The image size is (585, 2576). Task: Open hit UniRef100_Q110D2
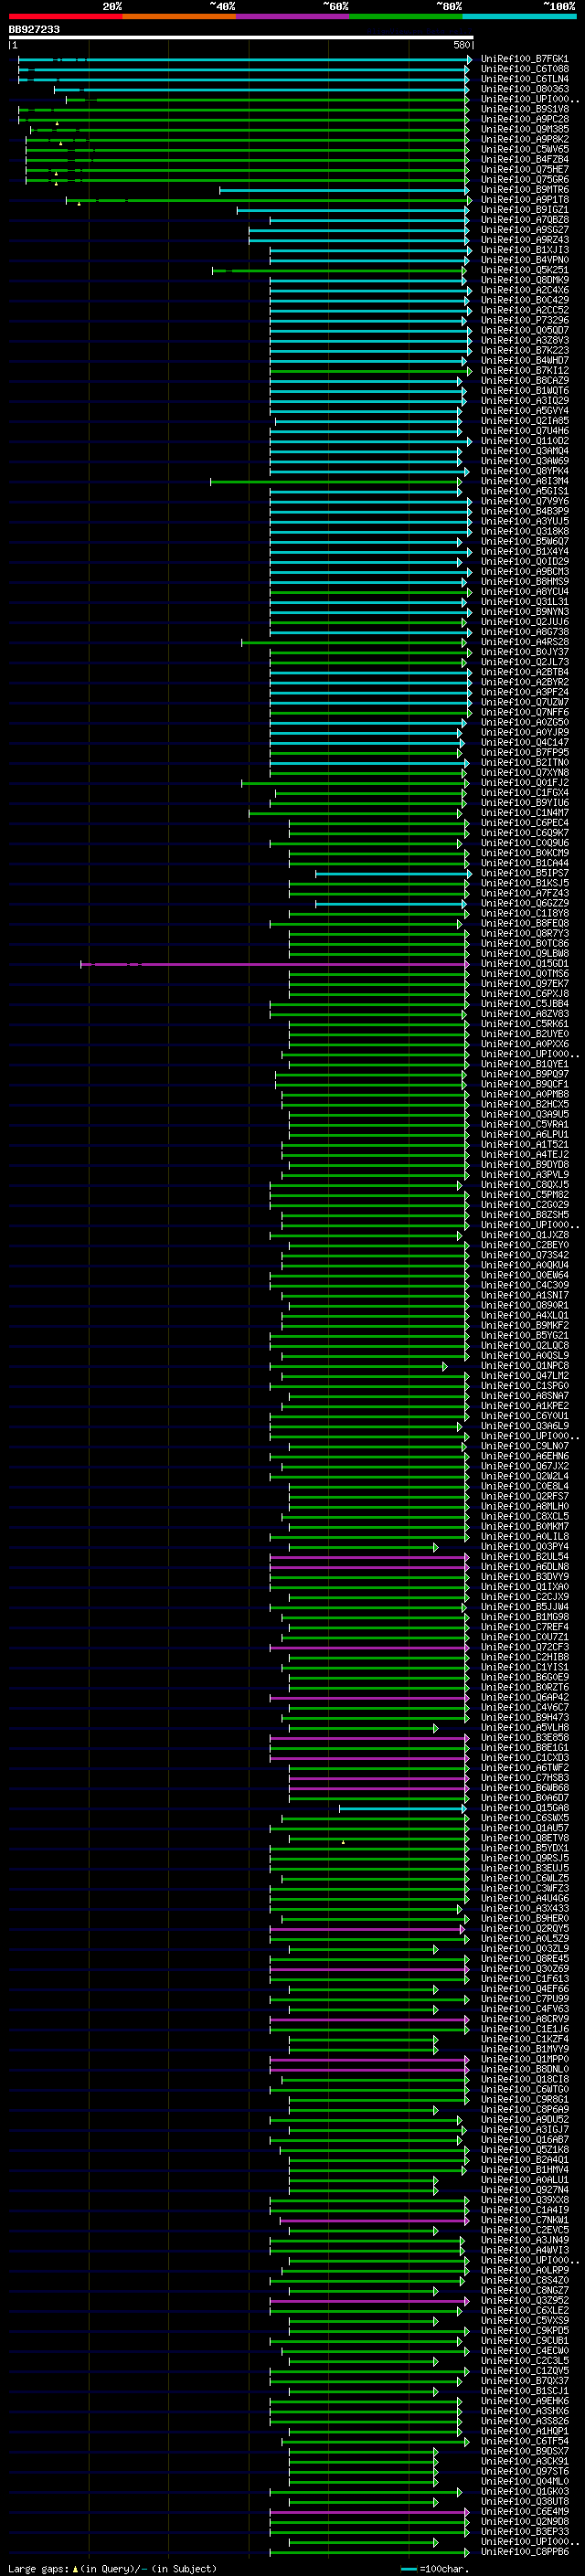click(524, 441)
